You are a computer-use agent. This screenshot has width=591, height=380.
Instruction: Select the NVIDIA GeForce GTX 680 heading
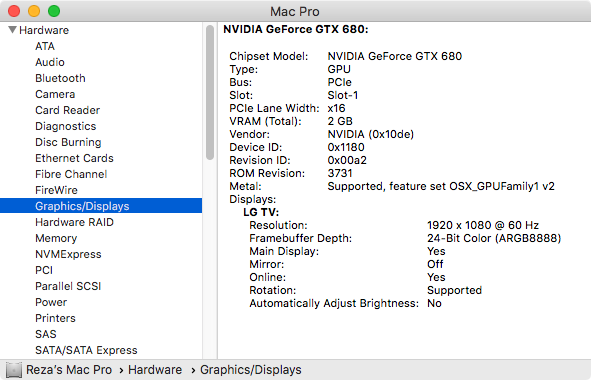pyautogui.click(x=296, y=29)
